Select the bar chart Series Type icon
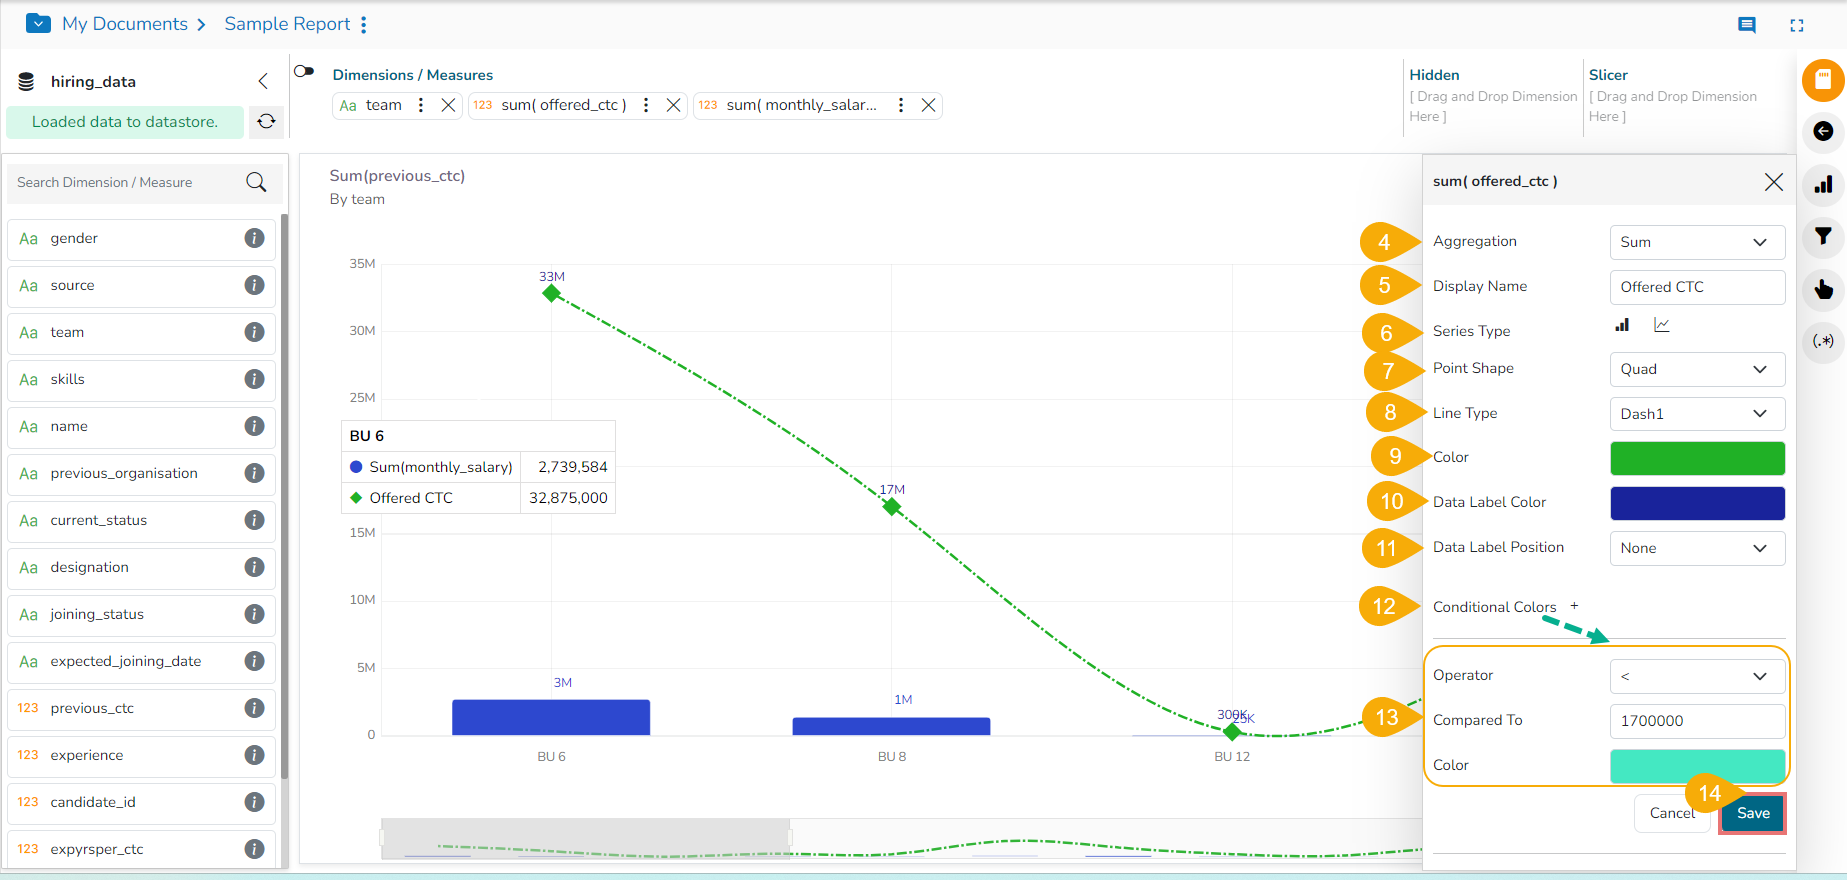Screen dimensions: 1847x880 click(1622, 325)
